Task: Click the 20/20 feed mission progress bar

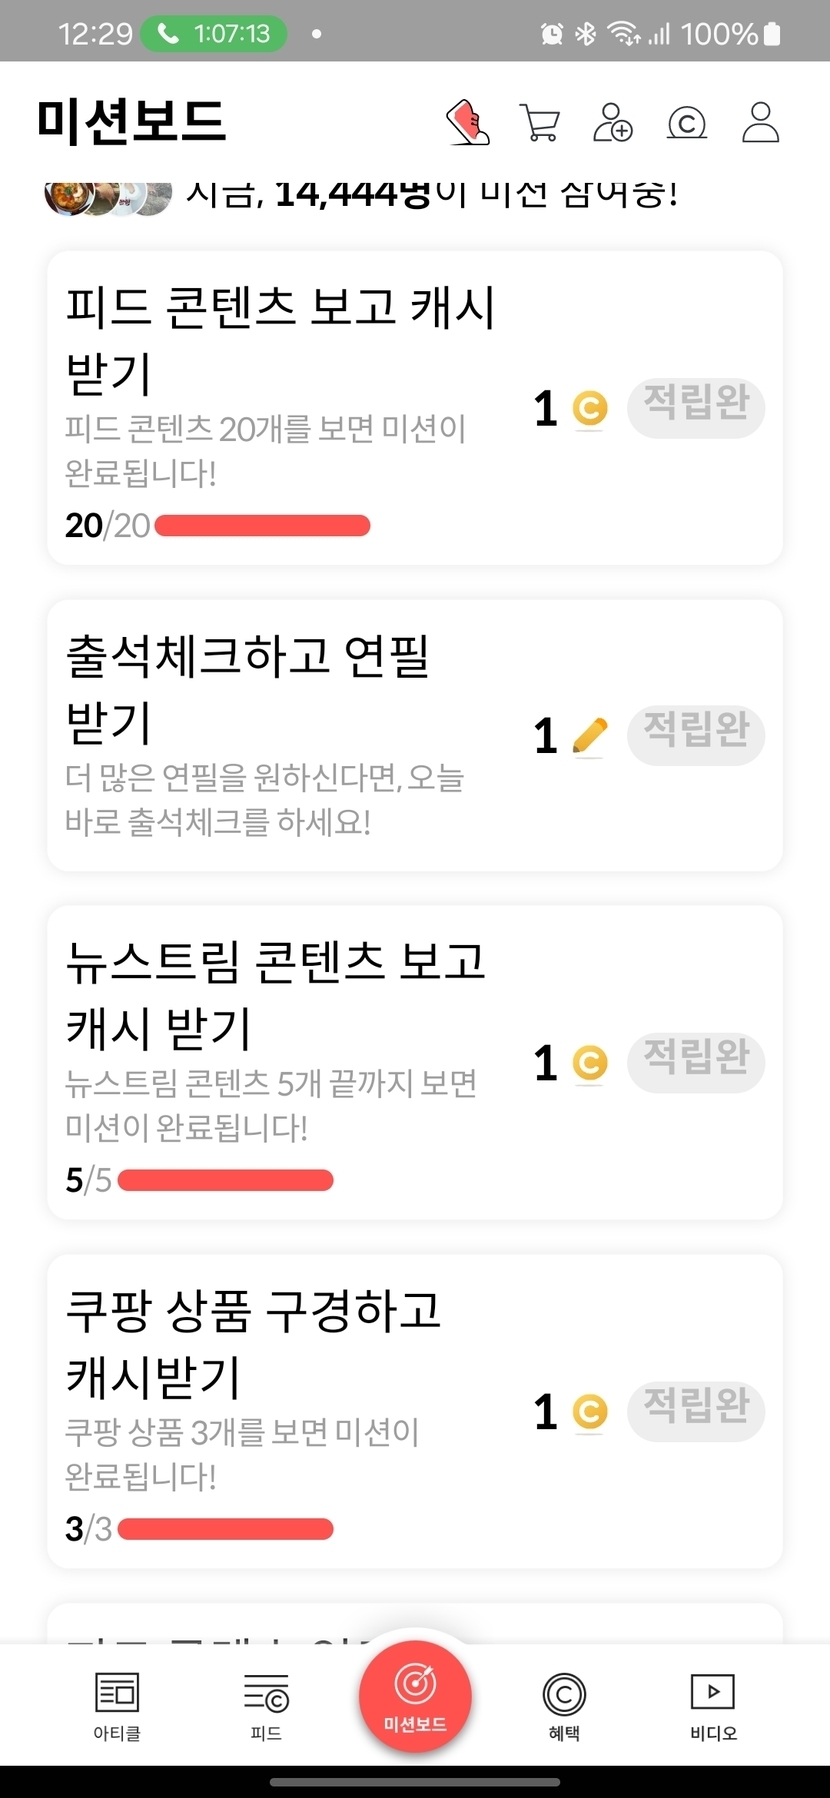Action: point(263,525)
